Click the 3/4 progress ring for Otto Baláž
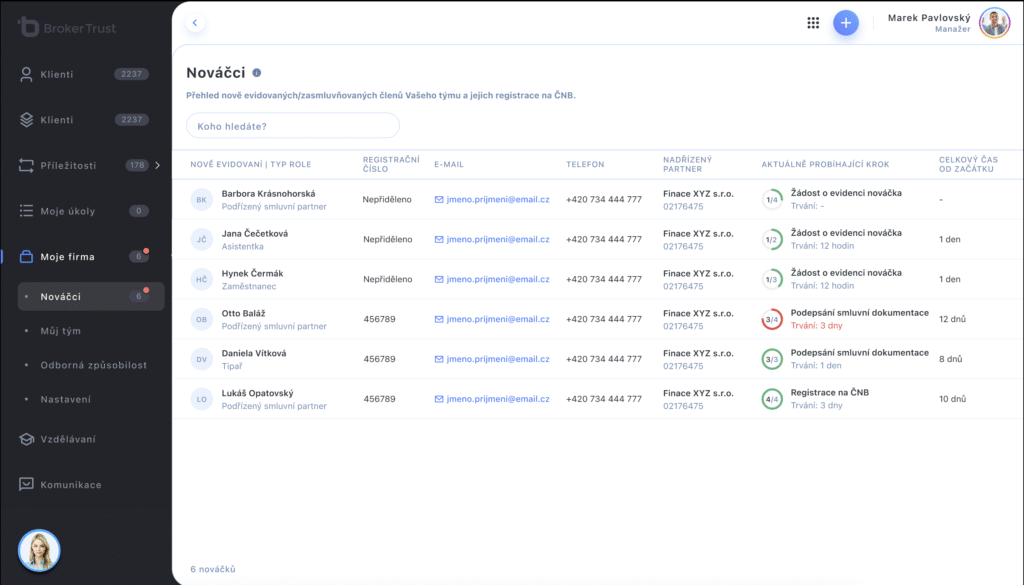Viewport: 1024px width, 585px height. 772,319
